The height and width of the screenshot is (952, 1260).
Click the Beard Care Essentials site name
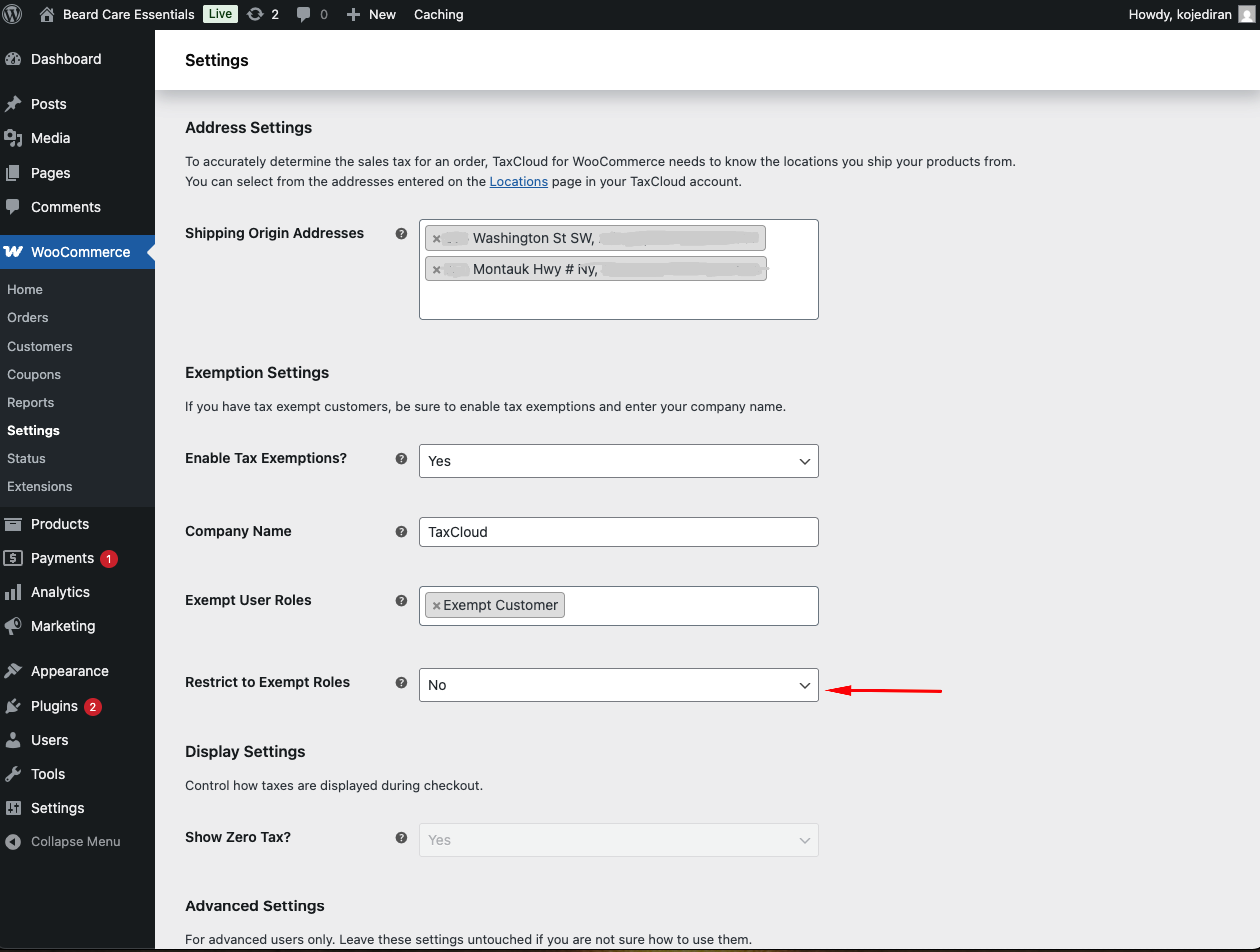click(129, 14)
